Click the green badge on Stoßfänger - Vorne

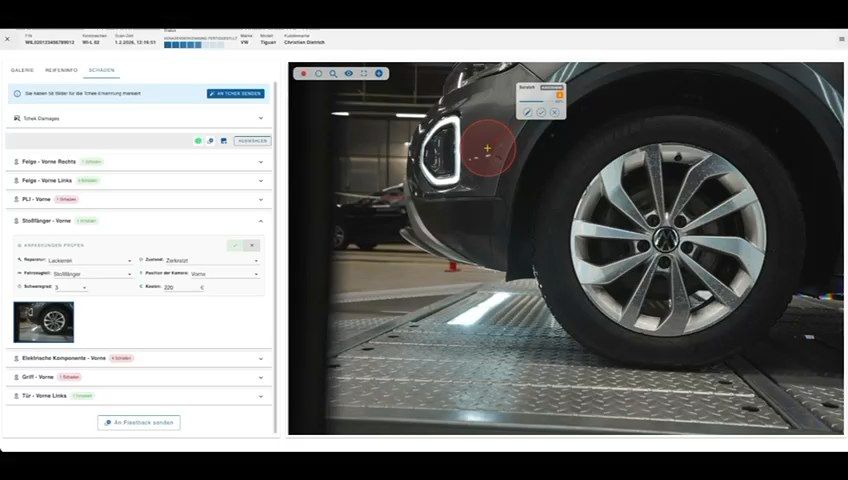coord(87,221)
